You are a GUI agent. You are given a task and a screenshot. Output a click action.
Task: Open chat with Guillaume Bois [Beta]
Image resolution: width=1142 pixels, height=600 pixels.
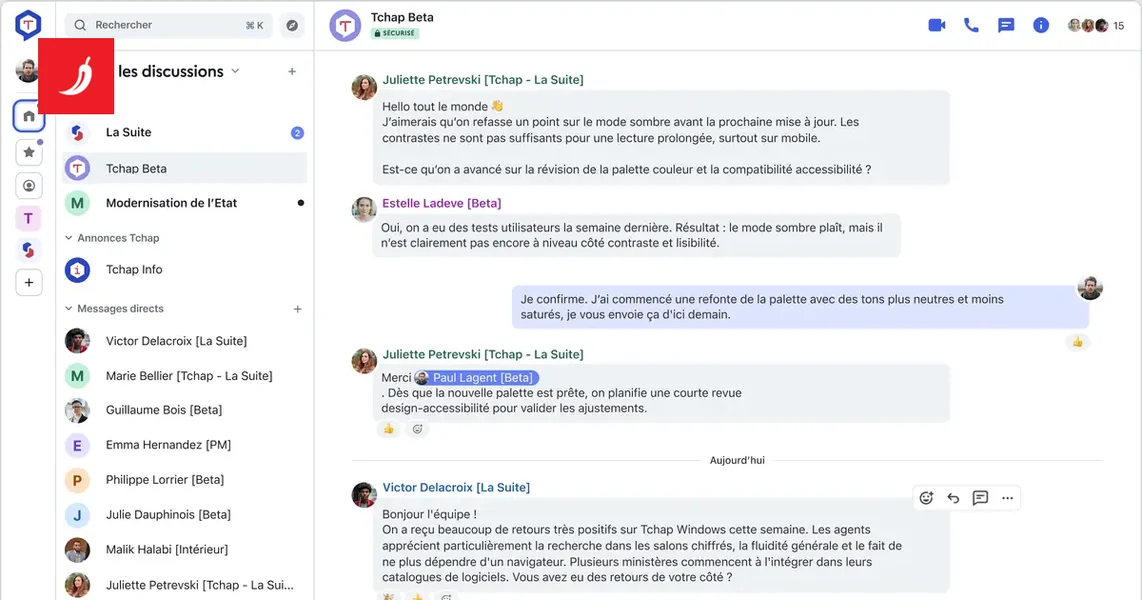185,410
